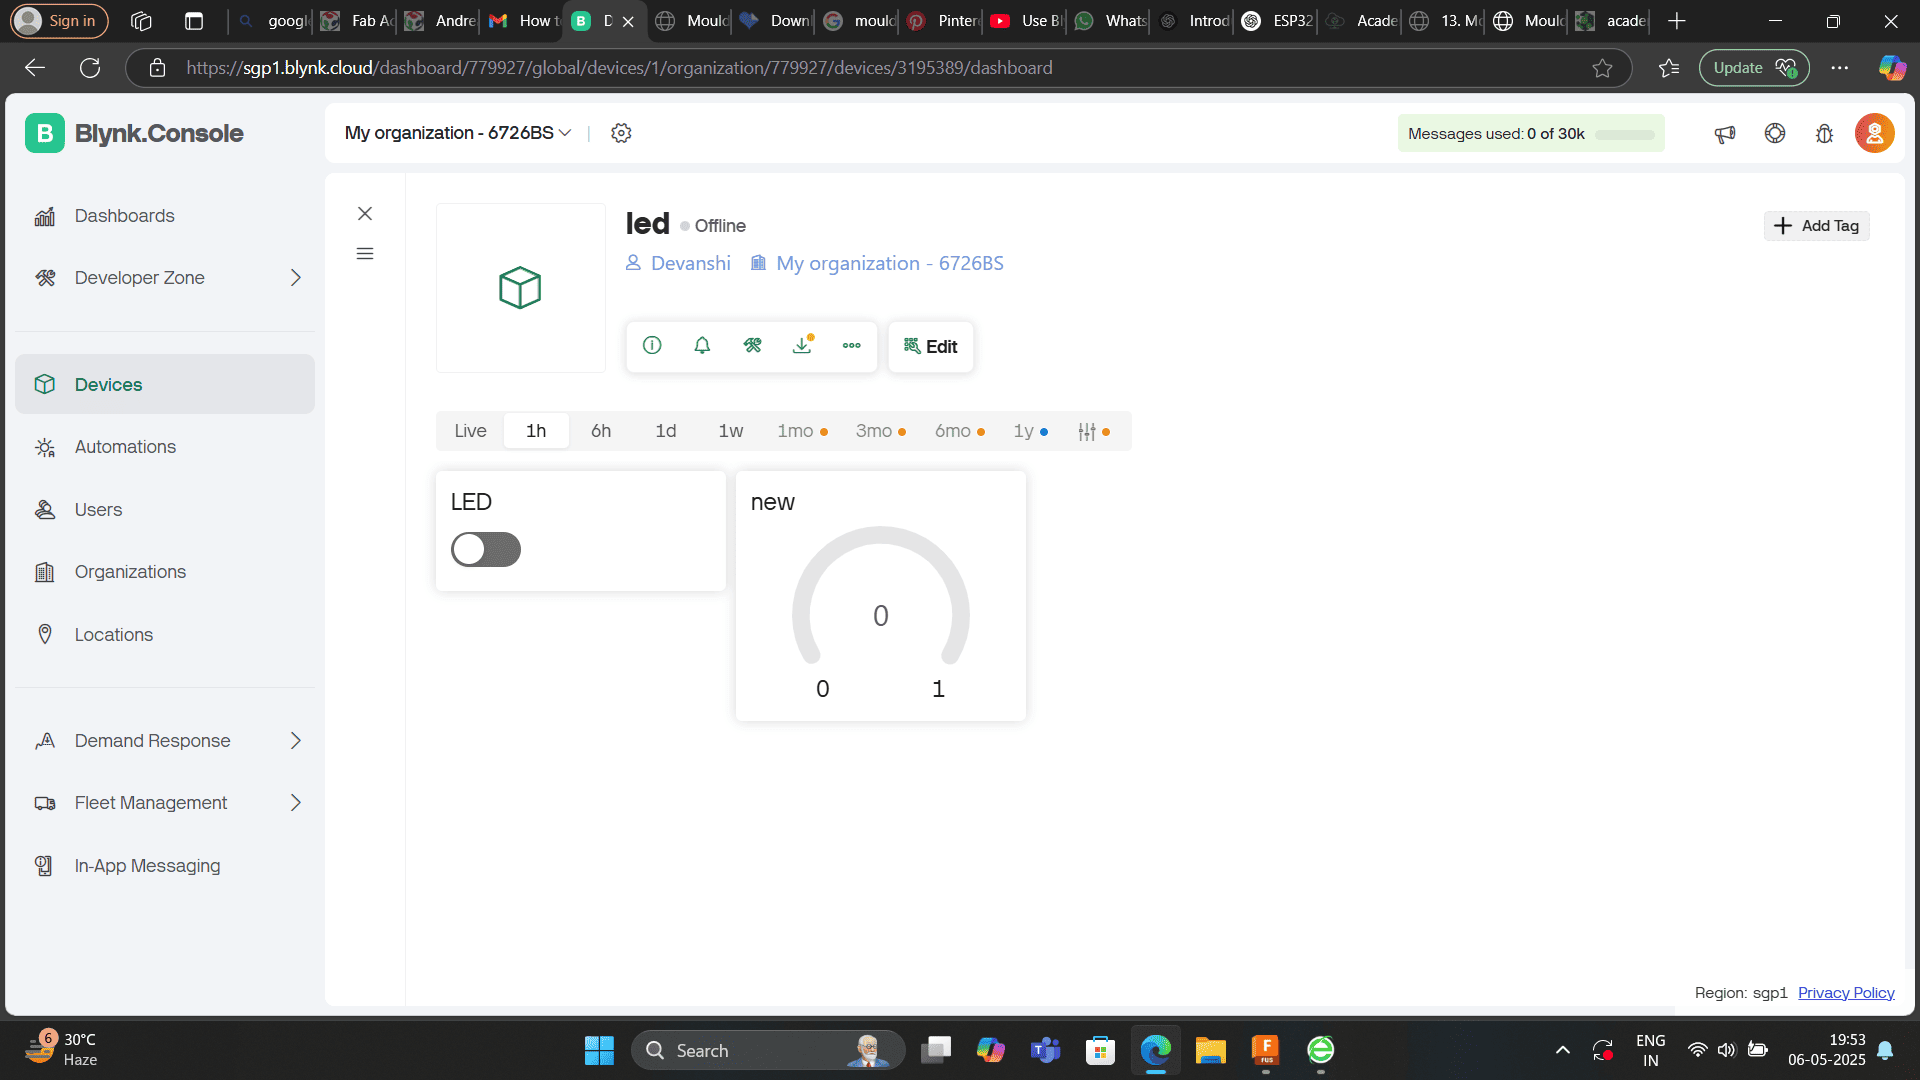Open developer tools wrench icon for device

(752, 345)
